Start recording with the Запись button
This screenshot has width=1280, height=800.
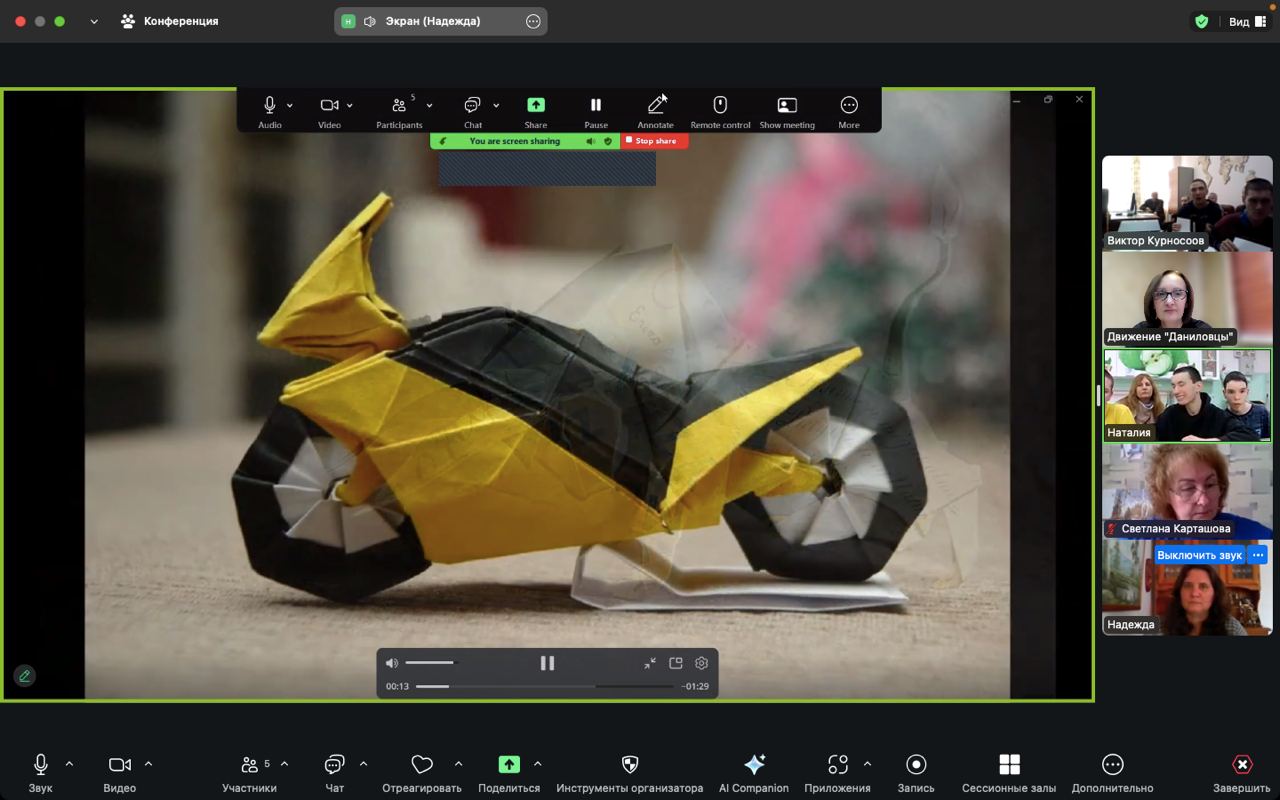coord(915,765)
